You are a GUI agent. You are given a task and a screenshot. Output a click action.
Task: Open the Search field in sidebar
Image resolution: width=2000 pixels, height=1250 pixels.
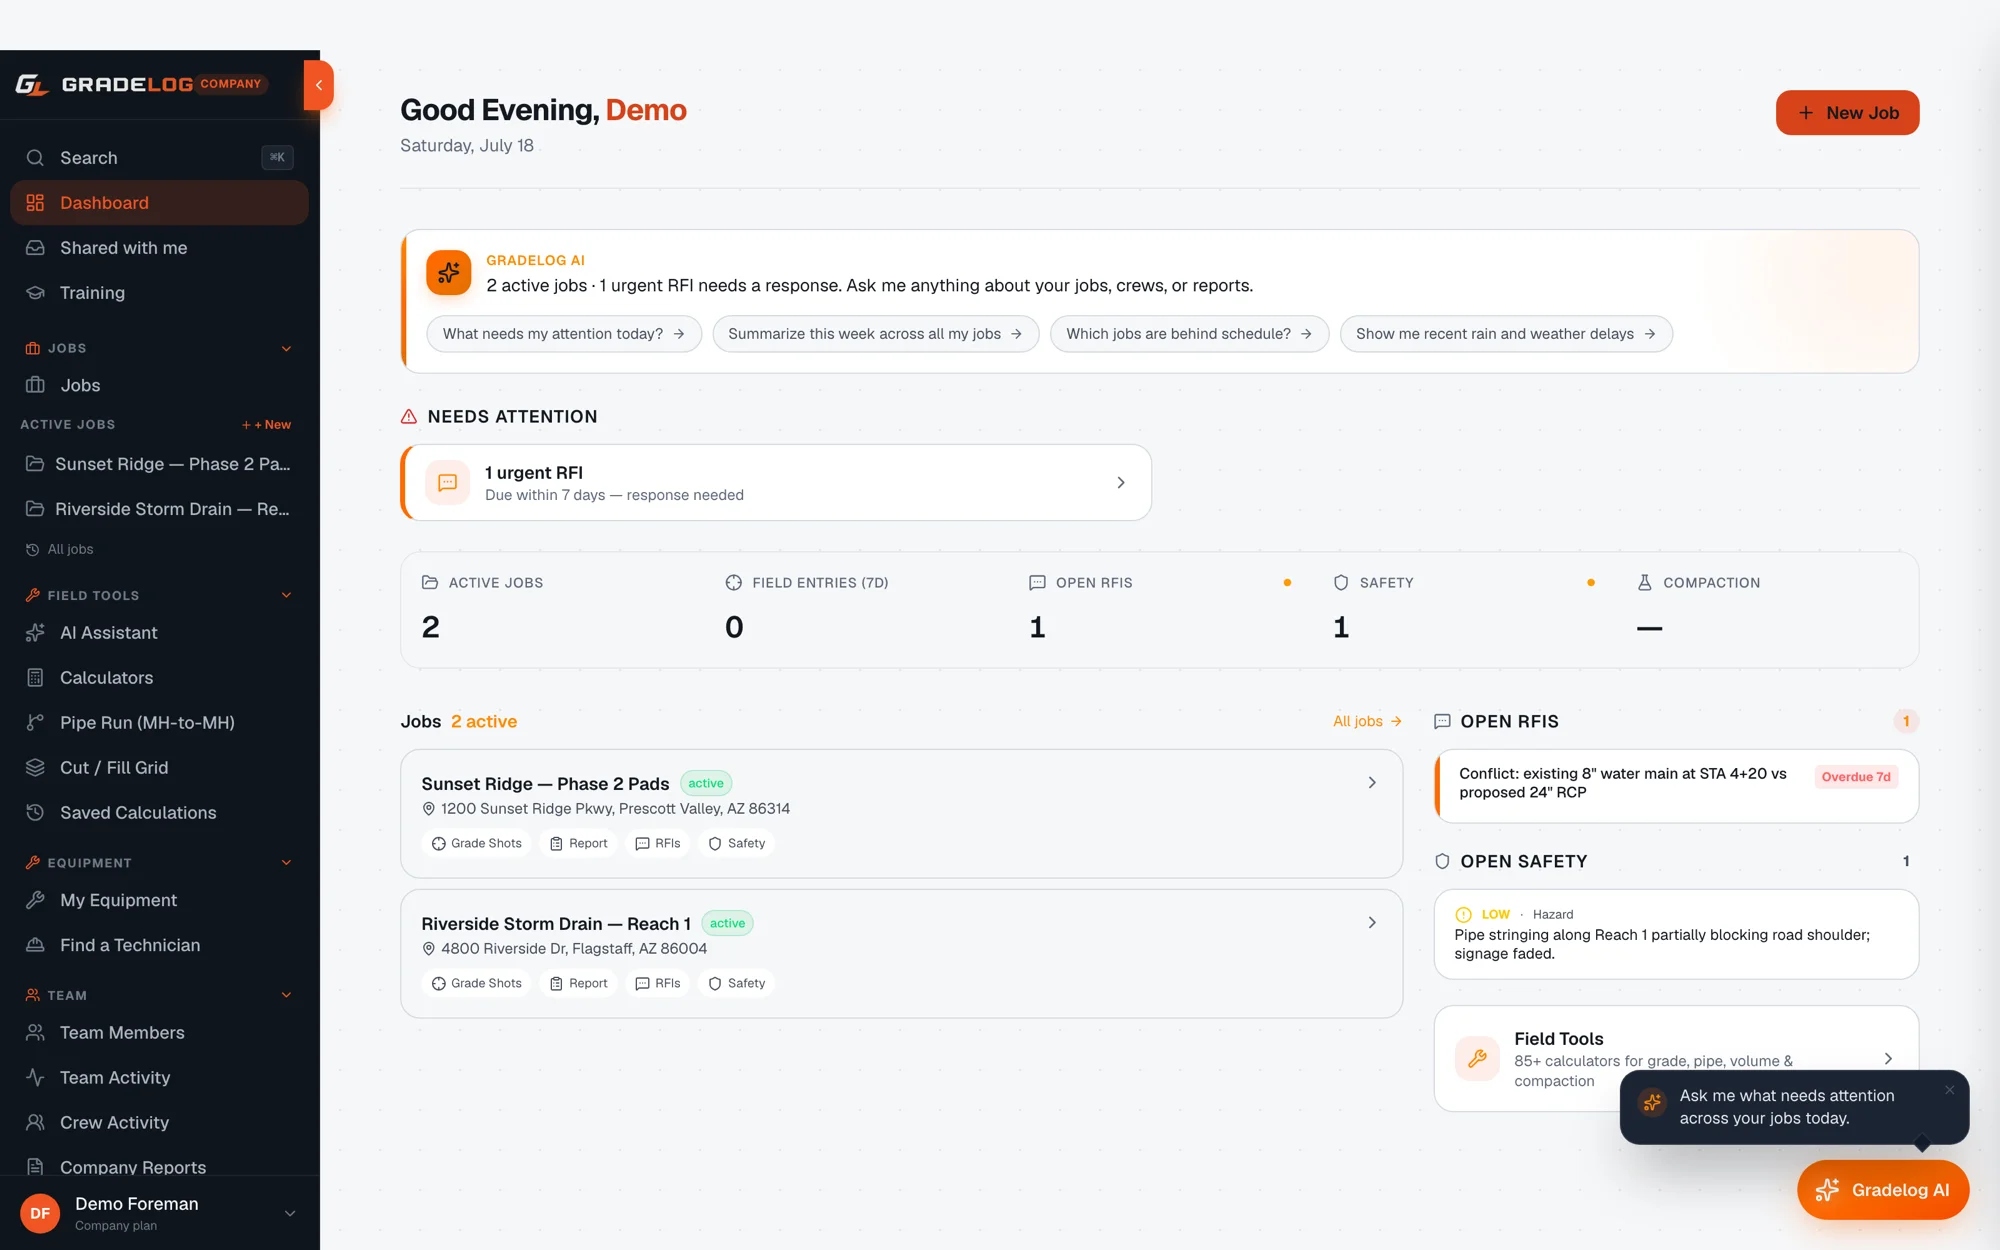pos(160,157)
